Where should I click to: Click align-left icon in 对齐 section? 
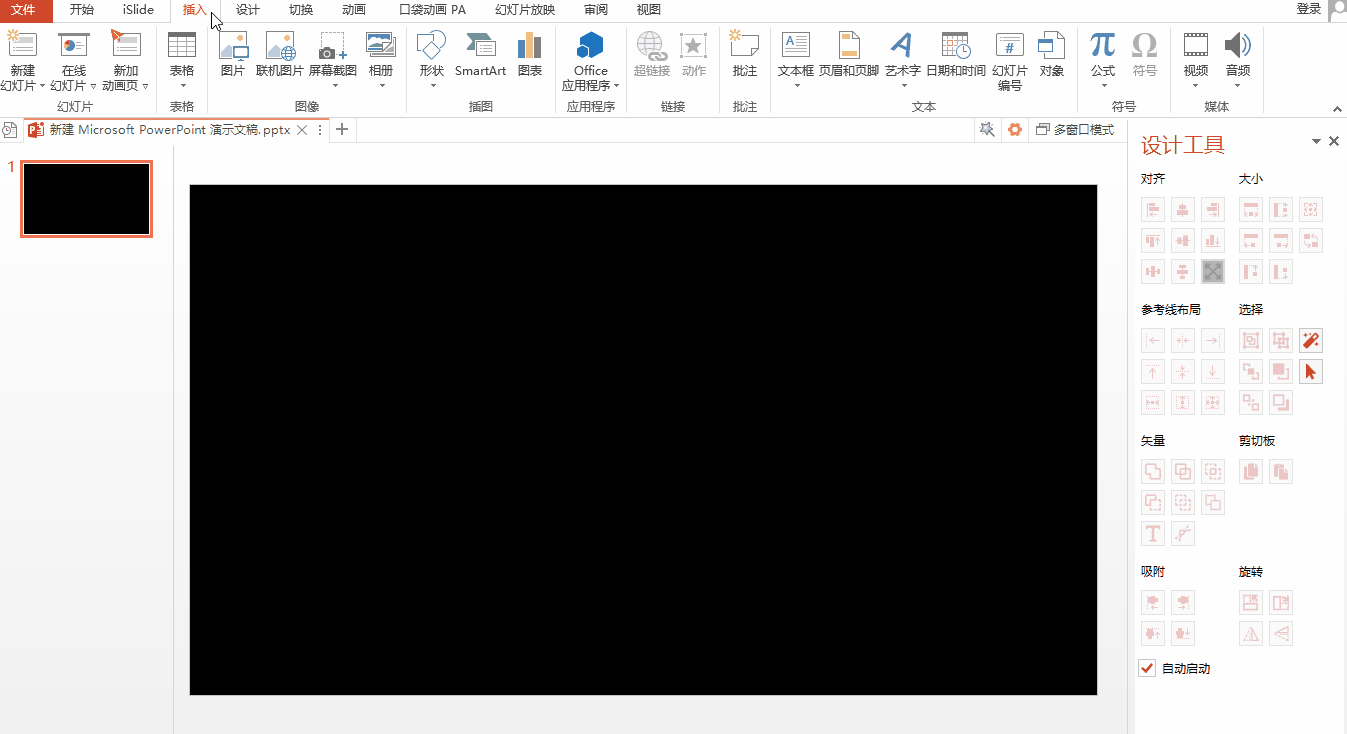point(1153,210)
